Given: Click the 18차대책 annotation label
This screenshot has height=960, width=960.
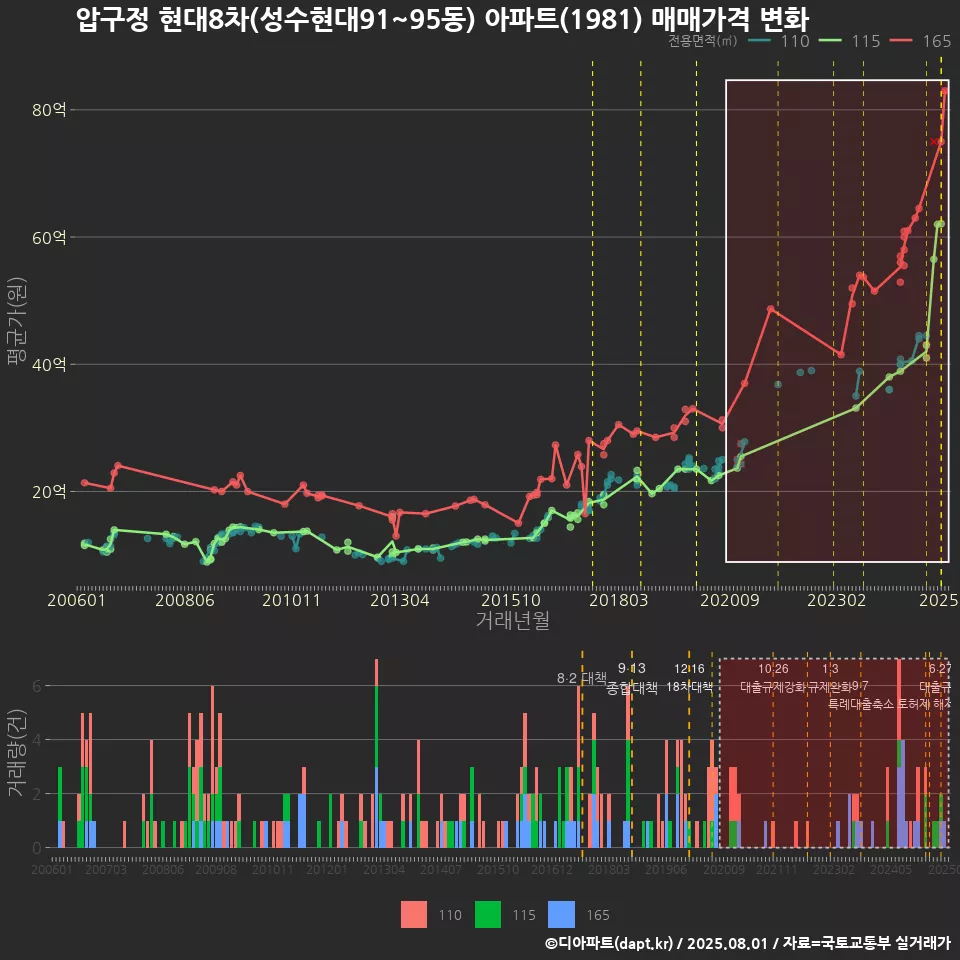Looking at the screenshot, I should pos(689,687).
